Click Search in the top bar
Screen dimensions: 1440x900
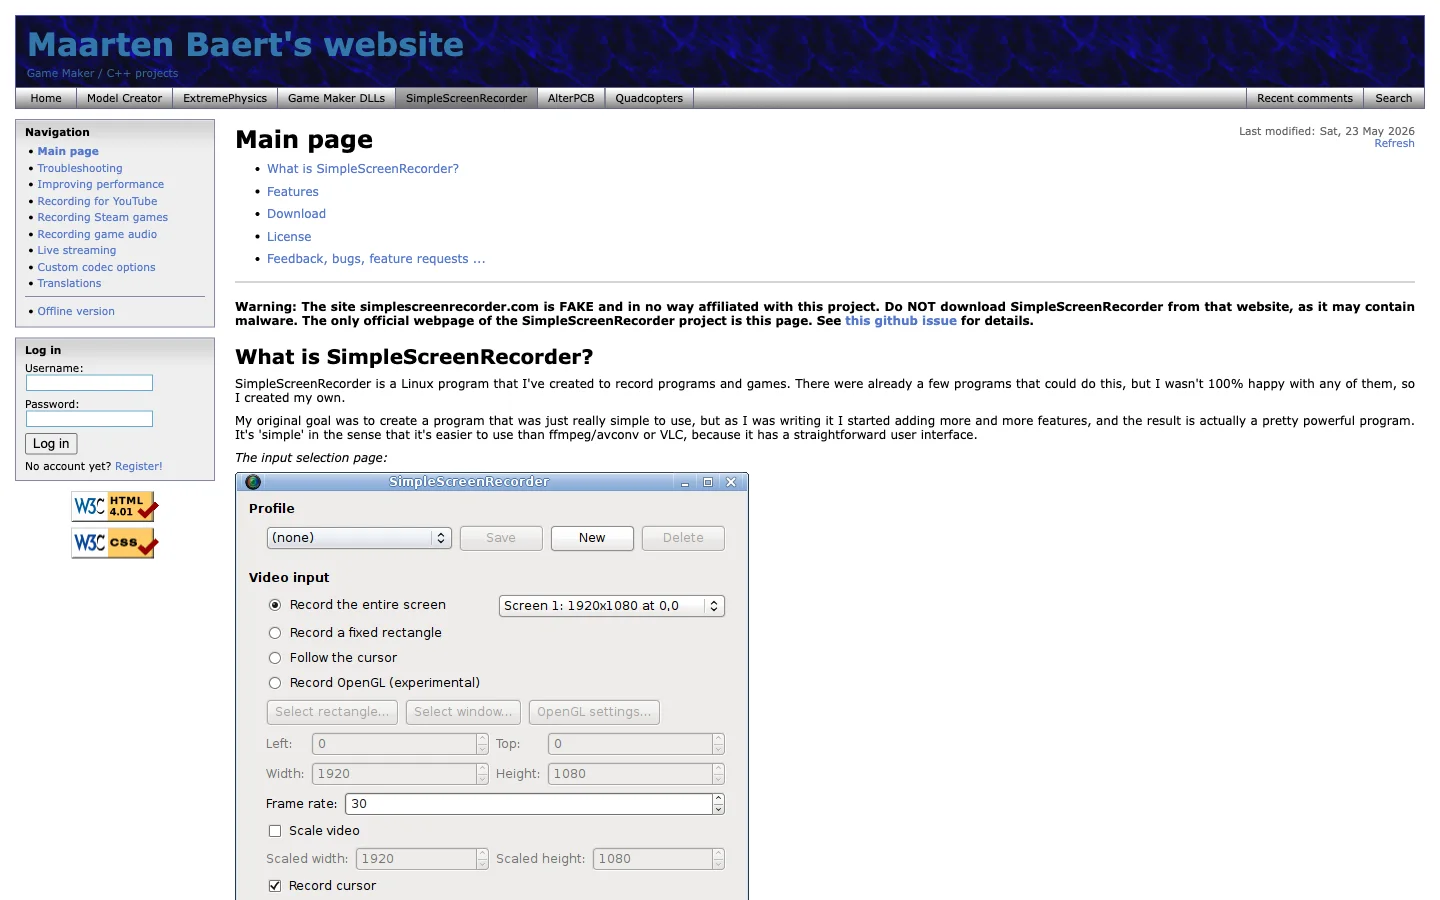[1393, 98]
